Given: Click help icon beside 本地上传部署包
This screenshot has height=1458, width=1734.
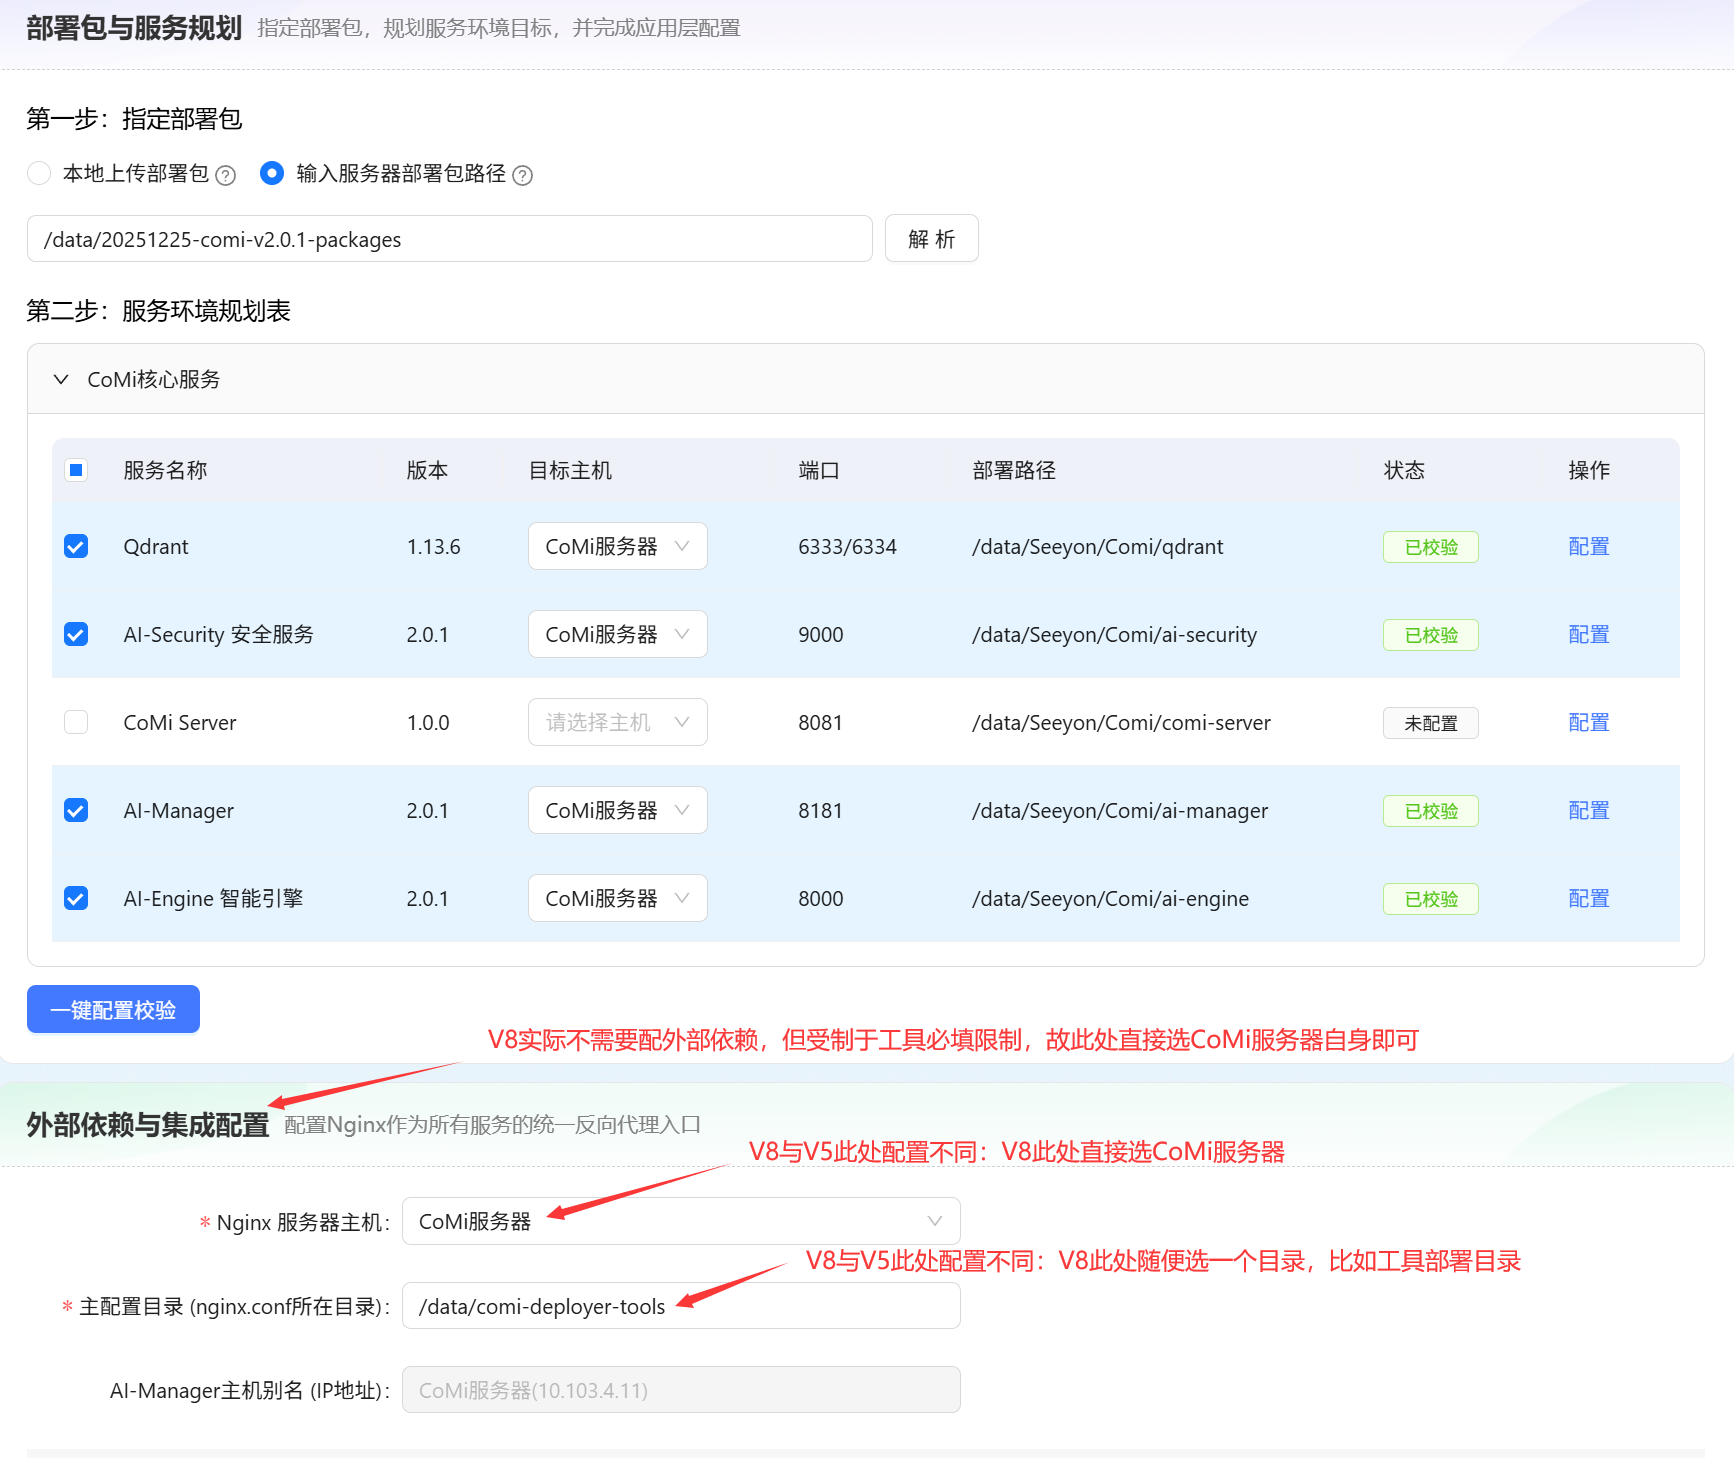Looking at the screenshot, I should 226,176.
